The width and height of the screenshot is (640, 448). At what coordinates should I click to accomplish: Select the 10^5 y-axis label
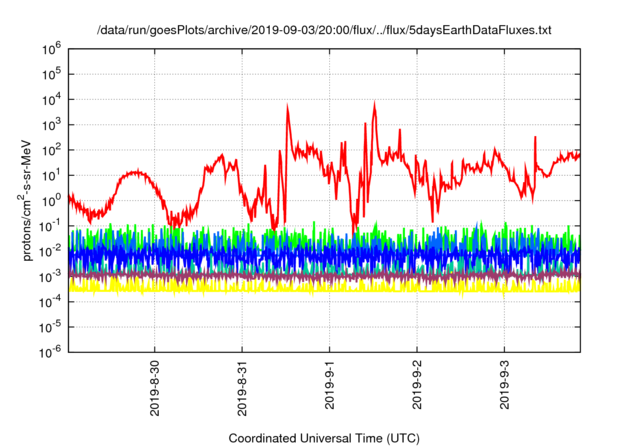51,75
